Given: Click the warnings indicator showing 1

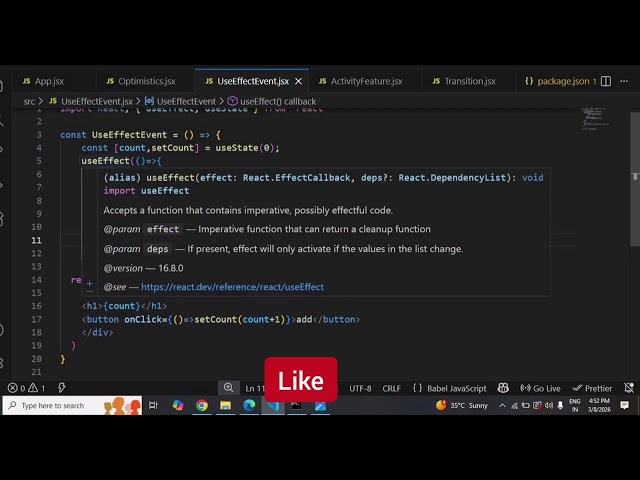Looking at the screenshot, I should [37, 388].
